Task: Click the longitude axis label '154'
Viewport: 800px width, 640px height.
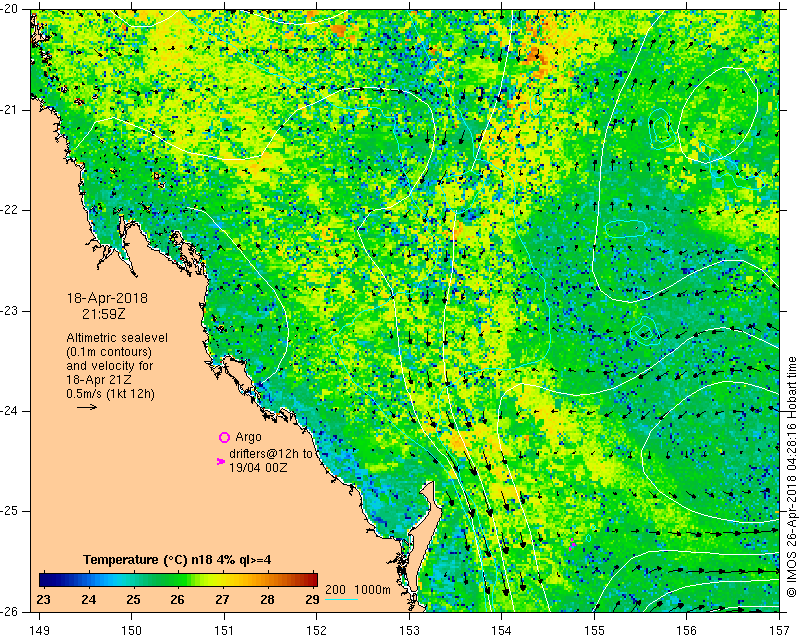Action: coord(502,631)
